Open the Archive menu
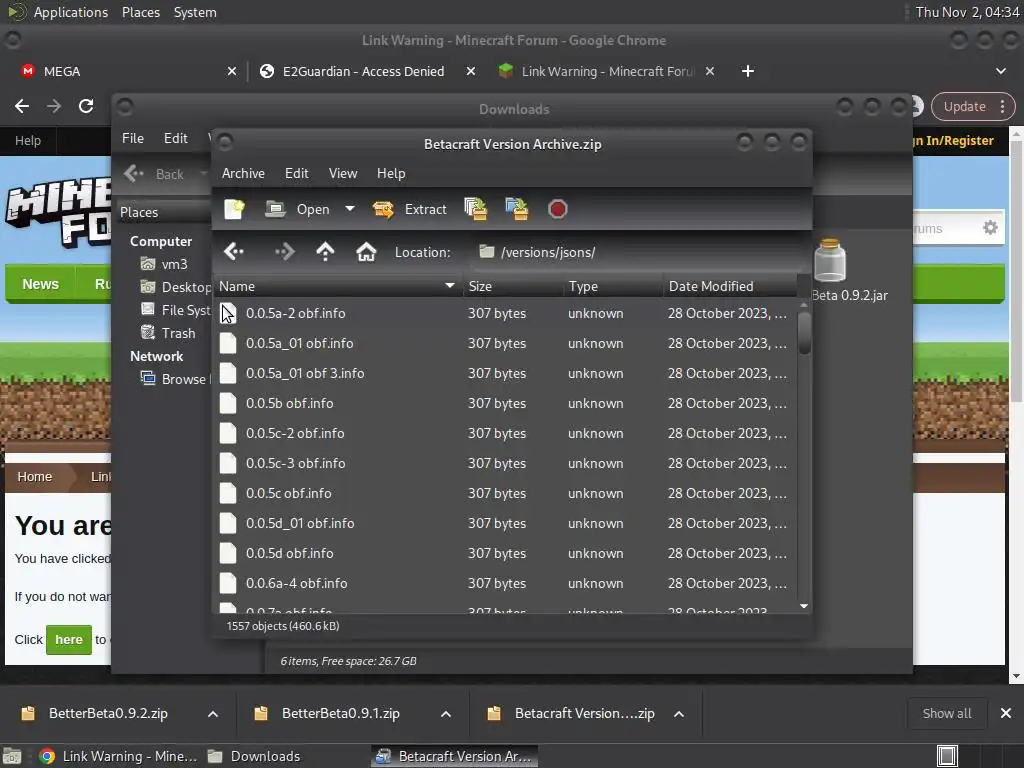Image resolution: width=1024 pixels, height=768 pixels. tap(243, 173)
